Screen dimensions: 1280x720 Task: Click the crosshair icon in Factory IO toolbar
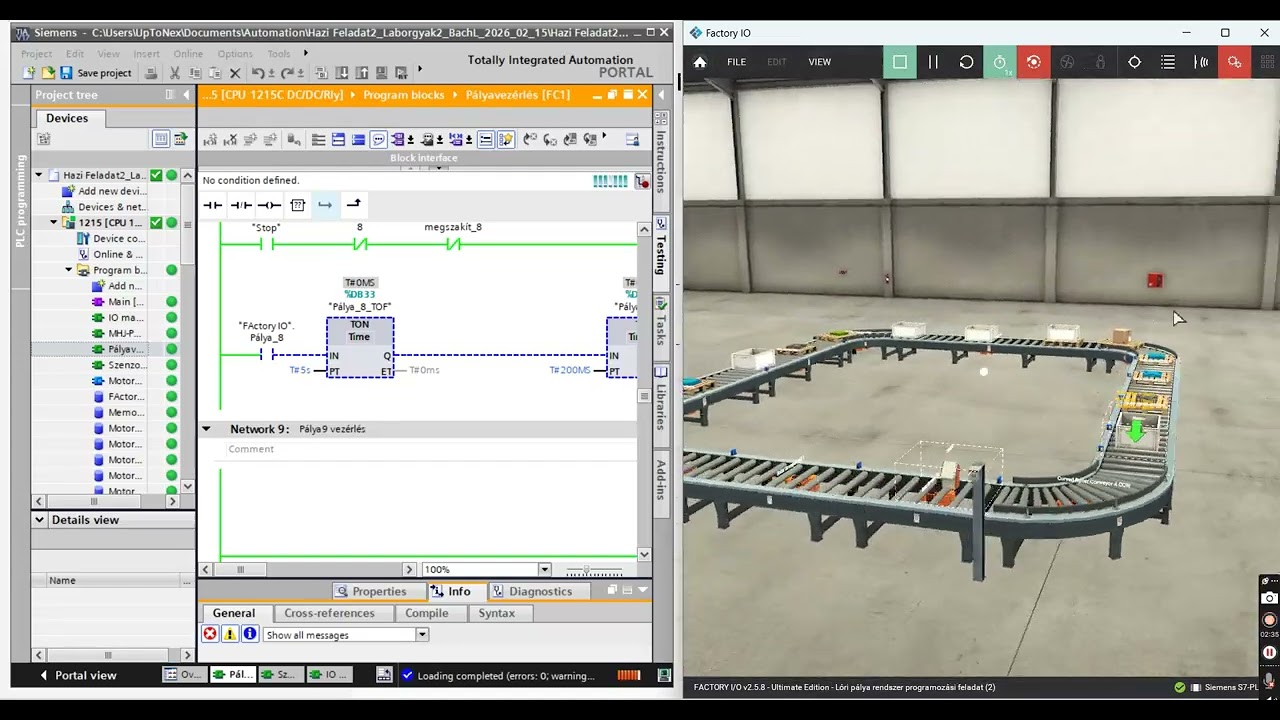pos(1134,62)
